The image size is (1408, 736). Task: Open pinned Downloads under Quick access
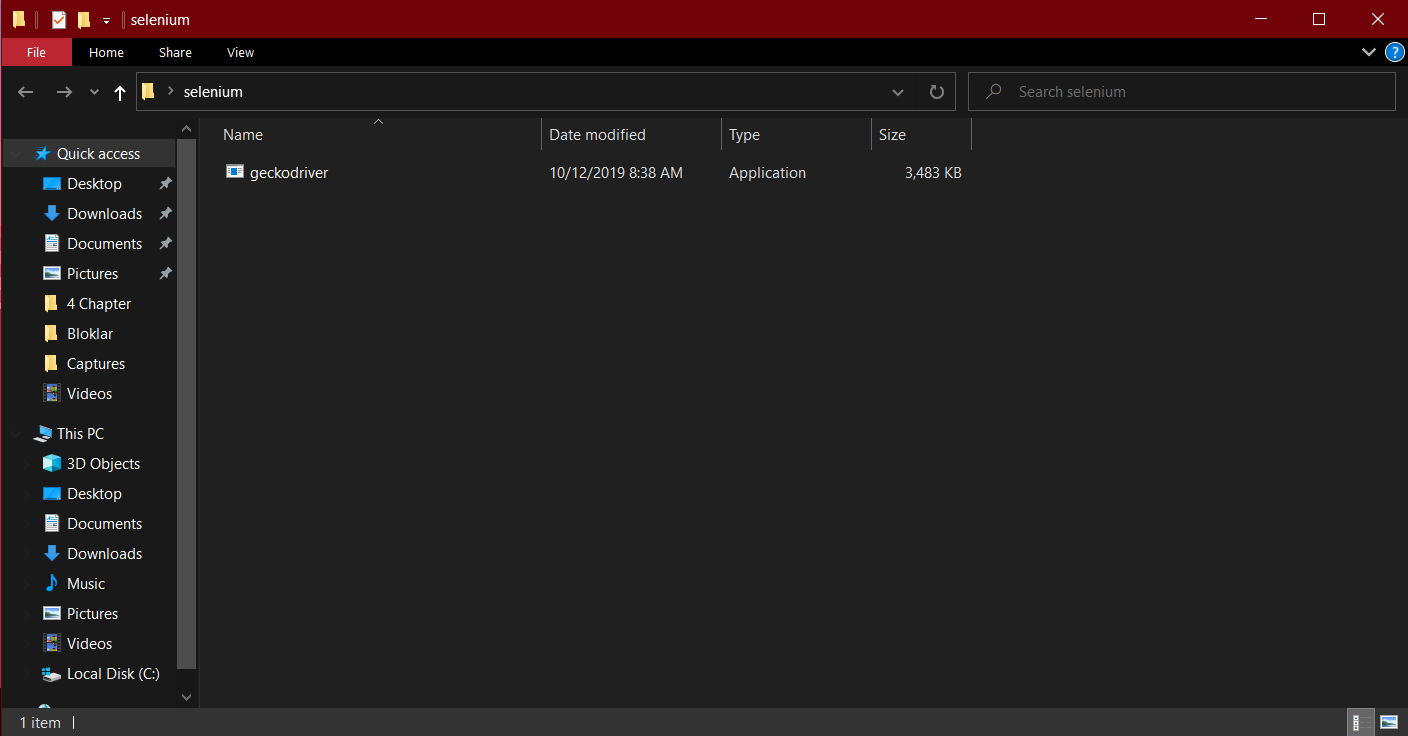coord(104,213)
